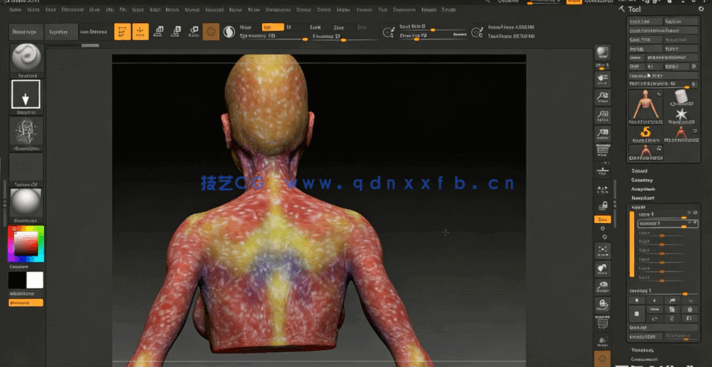The height and width of the screenshot is (367, 712).
Task: Click the Save As button in Tool palette
Action: (680, 21)
